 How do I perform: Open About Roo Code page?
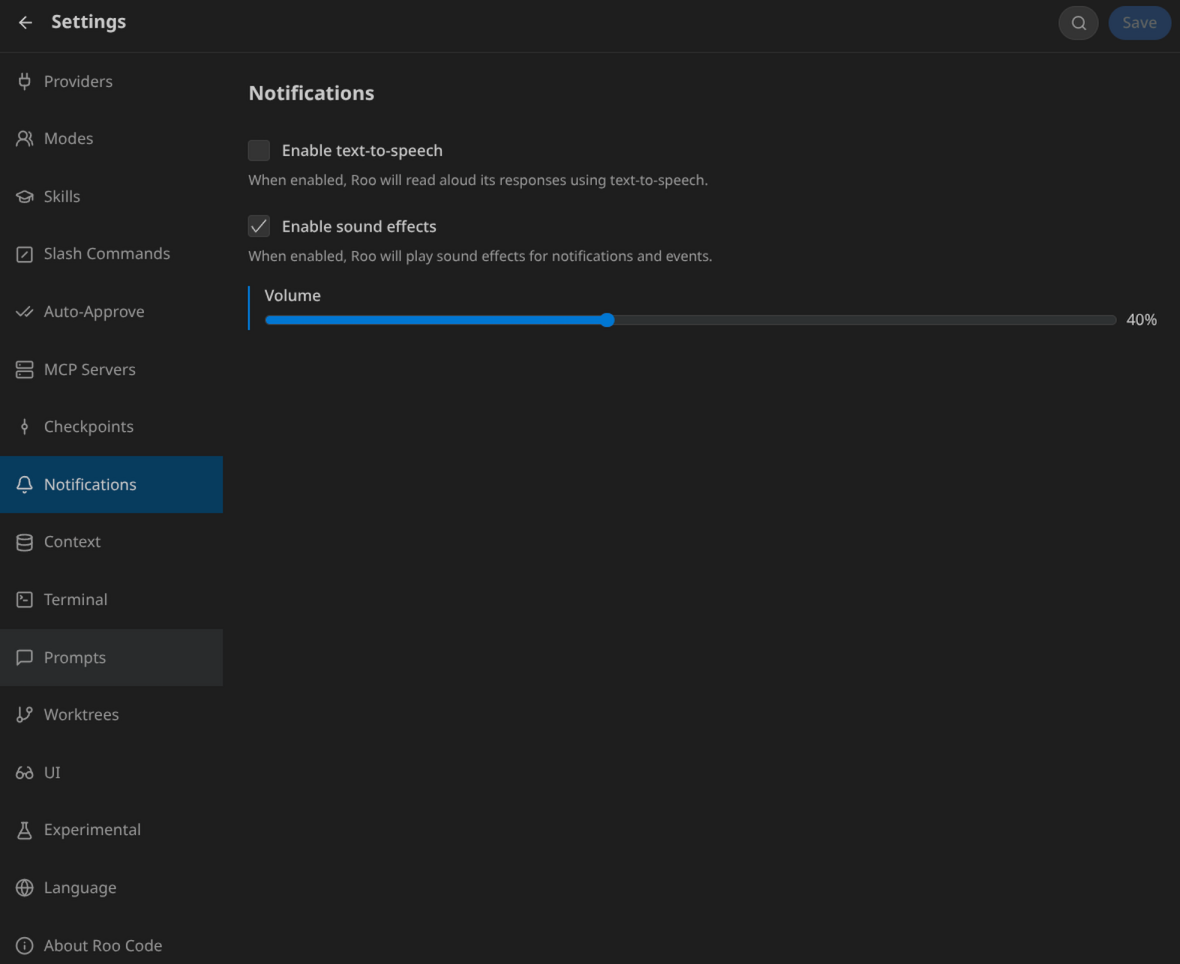pyautogui.click(x=102, y=946)
